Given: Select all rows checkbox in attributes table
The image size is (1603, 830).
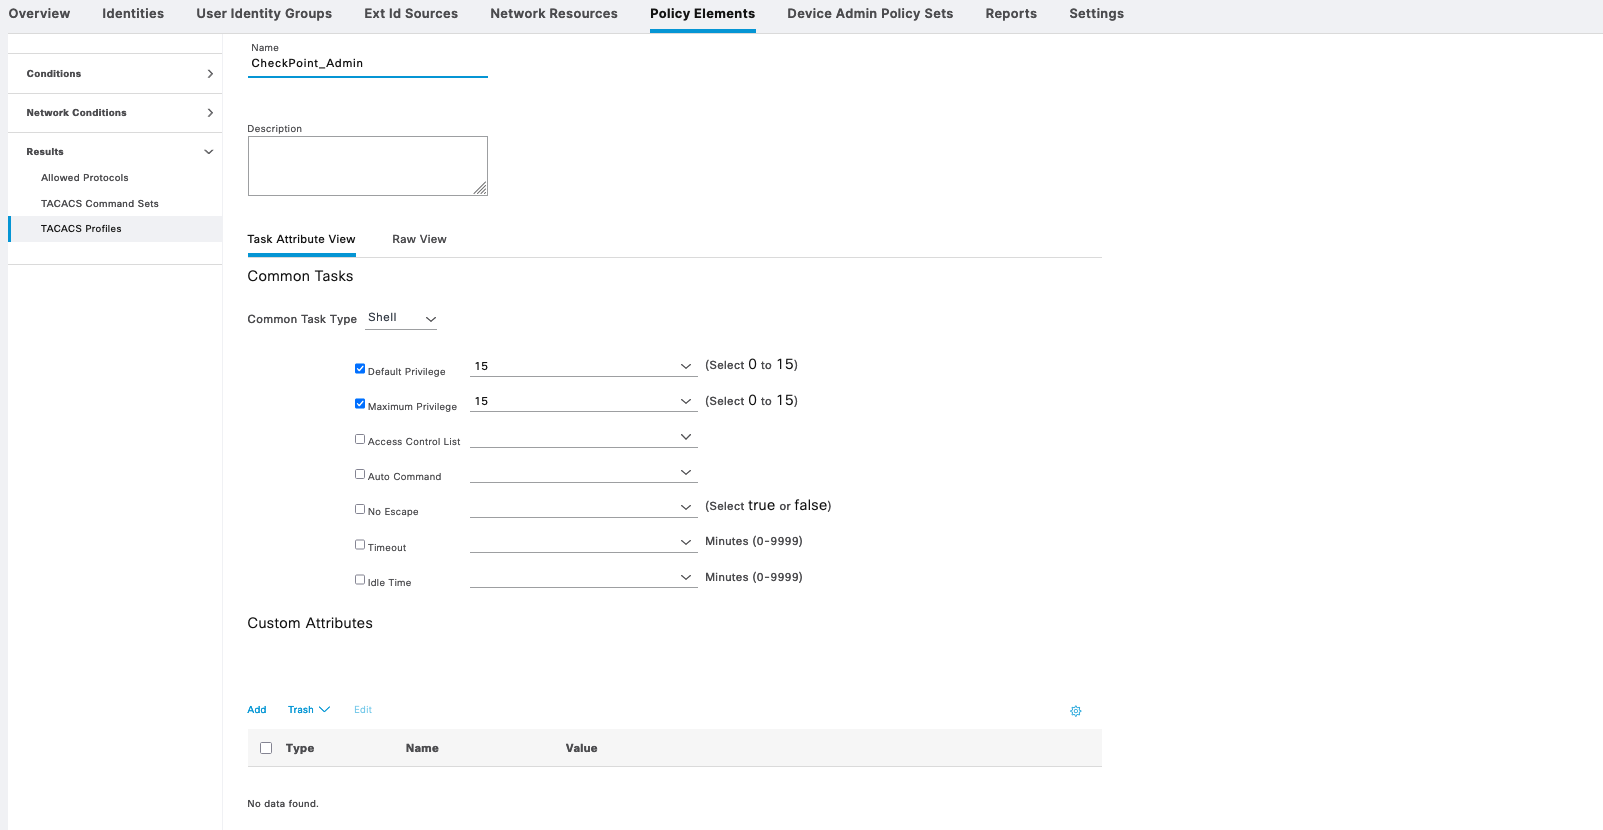Looking at the screenshot, I should point(266,748).
